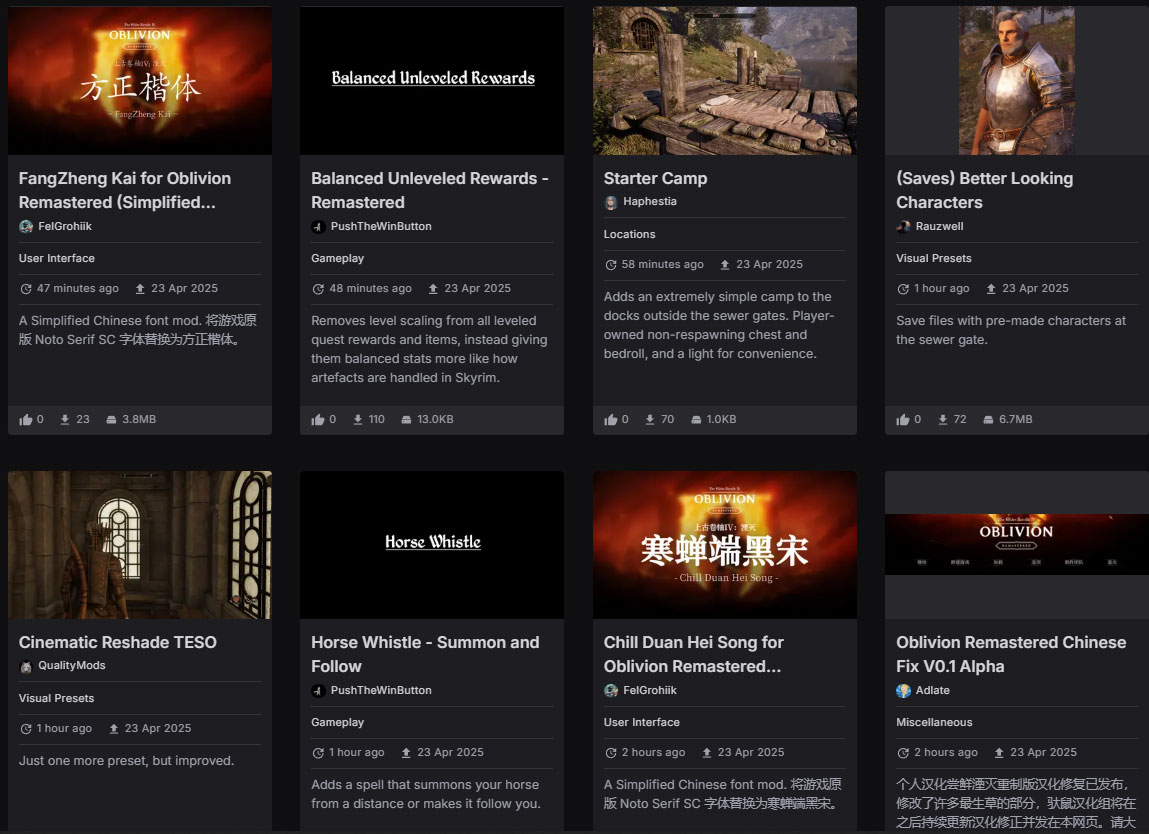This screenshot has height=834, width=1149.
Task: Open Horse Whistle - Summon and Follow title
Action: (425, 654)
